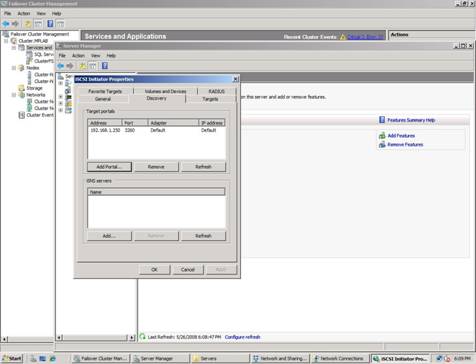Click the Add Portal button
Image resolution: width=476 pixels, height=364 pixels.
pos(109,167)
